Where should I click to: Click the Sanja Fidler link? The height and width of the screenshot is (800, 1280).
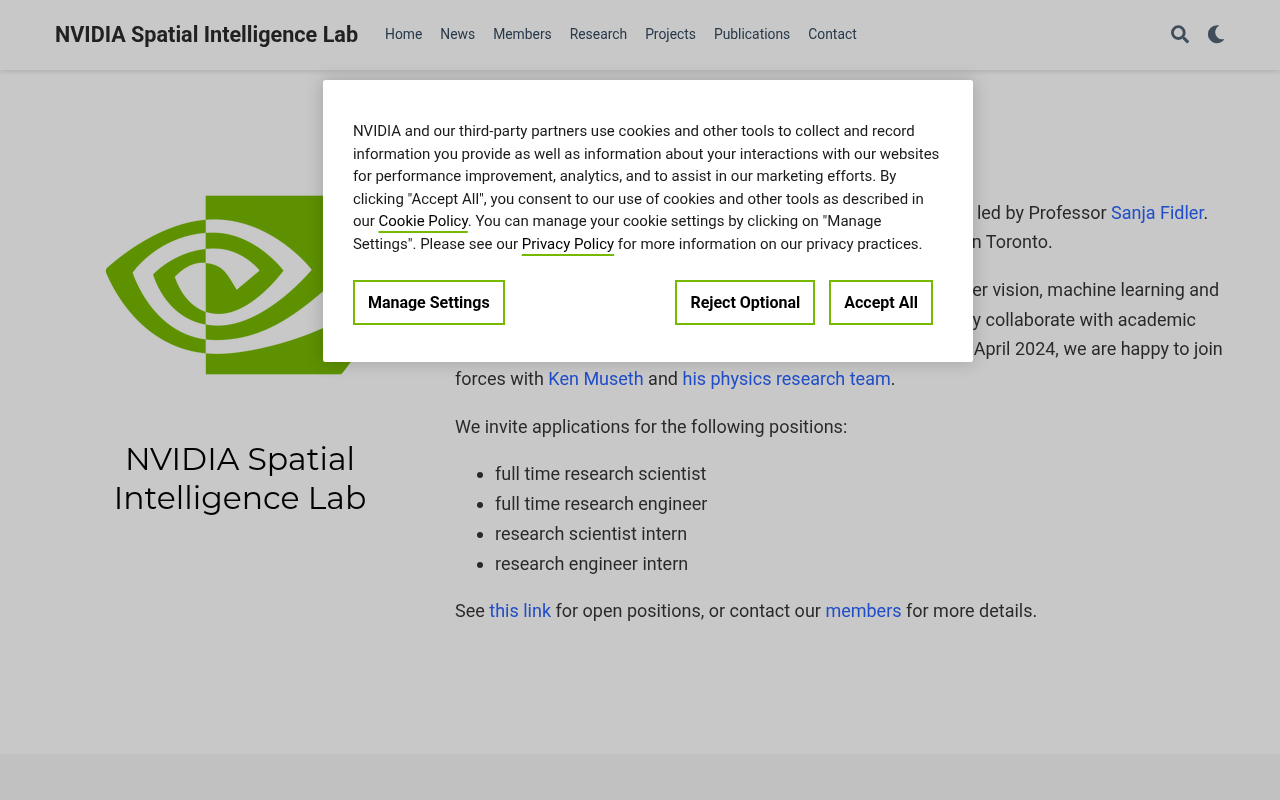click(x=1156, y=212)
